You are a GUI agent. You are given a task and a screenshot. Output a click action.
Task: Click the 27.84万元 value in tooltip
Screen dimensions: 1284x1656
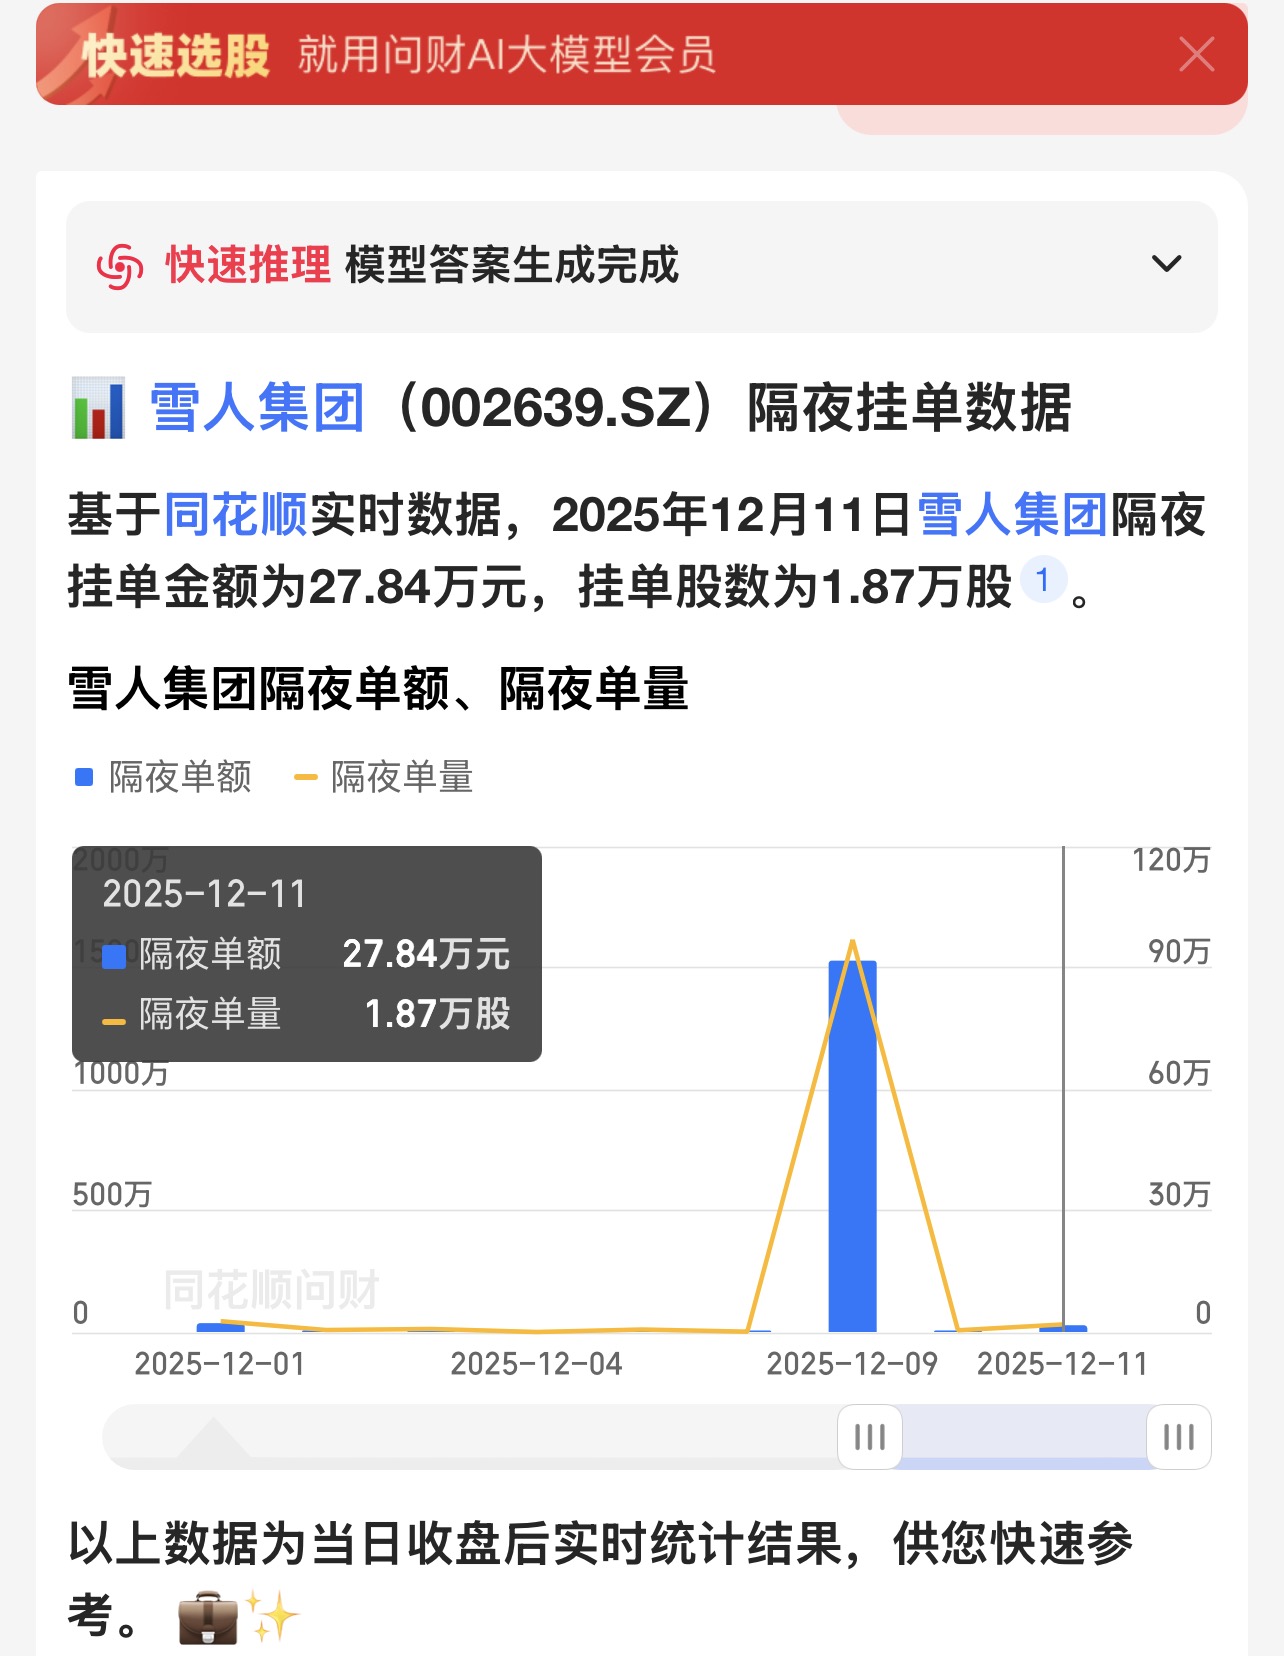point(426,954)
